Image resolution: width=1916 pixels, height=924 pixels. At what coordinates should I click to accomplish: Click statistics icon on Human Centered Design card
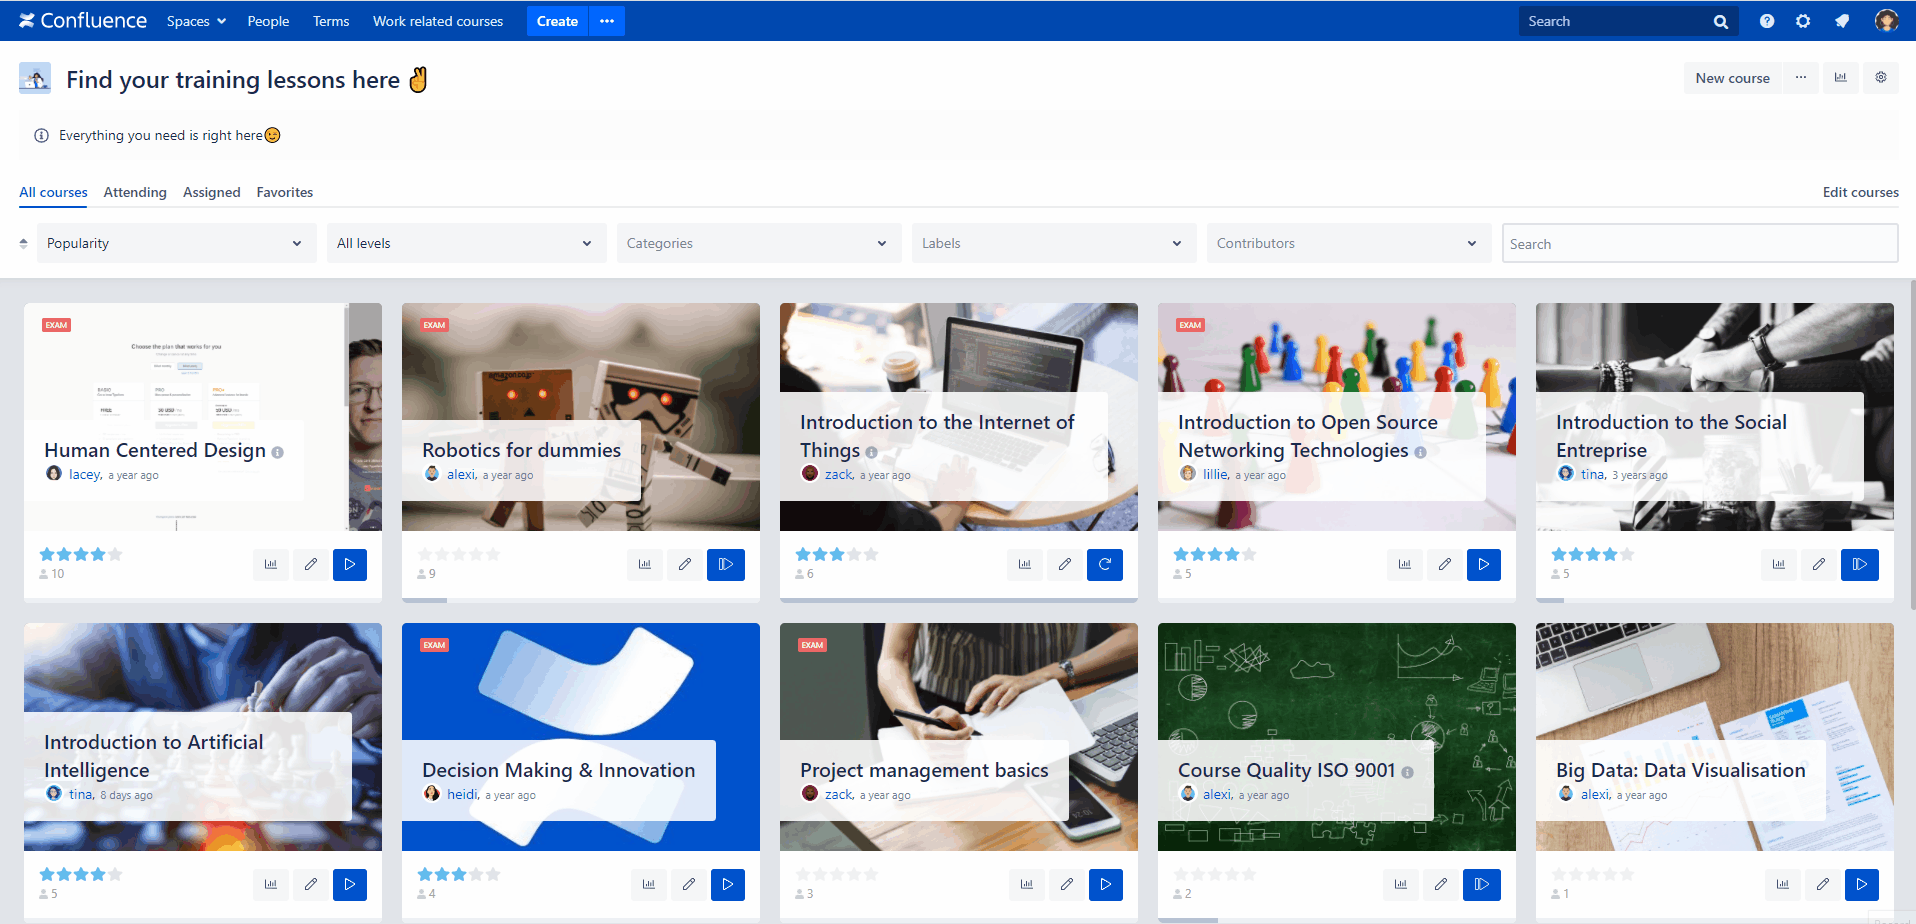point(271,564)
